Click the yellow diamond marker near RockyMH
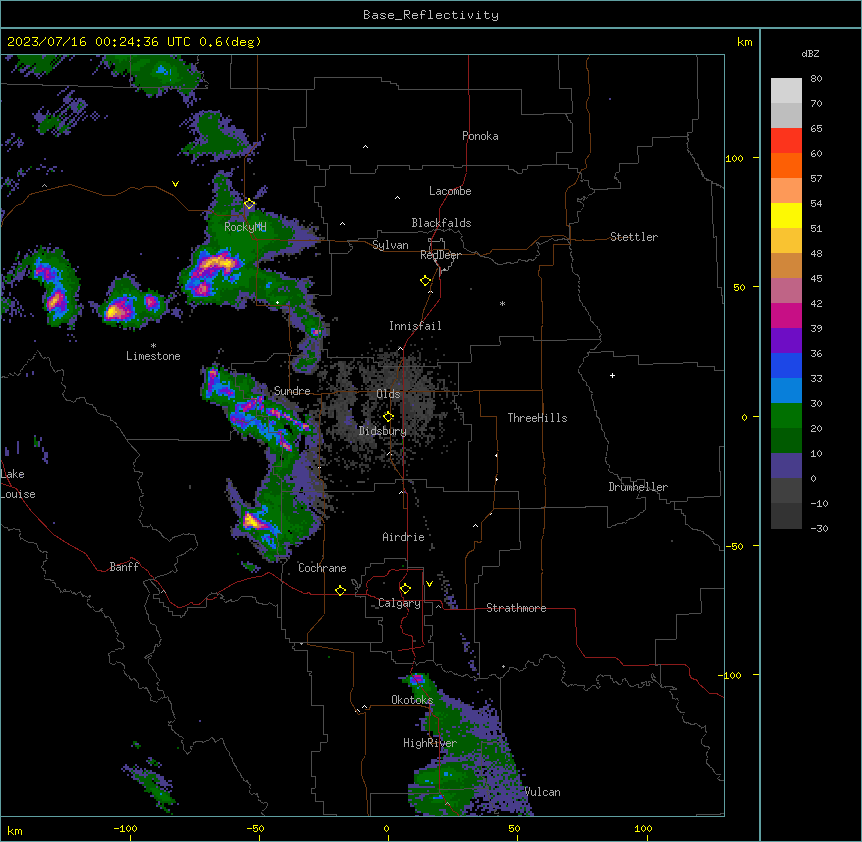The height and width of the screenshot is (842, 862). (250, 204)
